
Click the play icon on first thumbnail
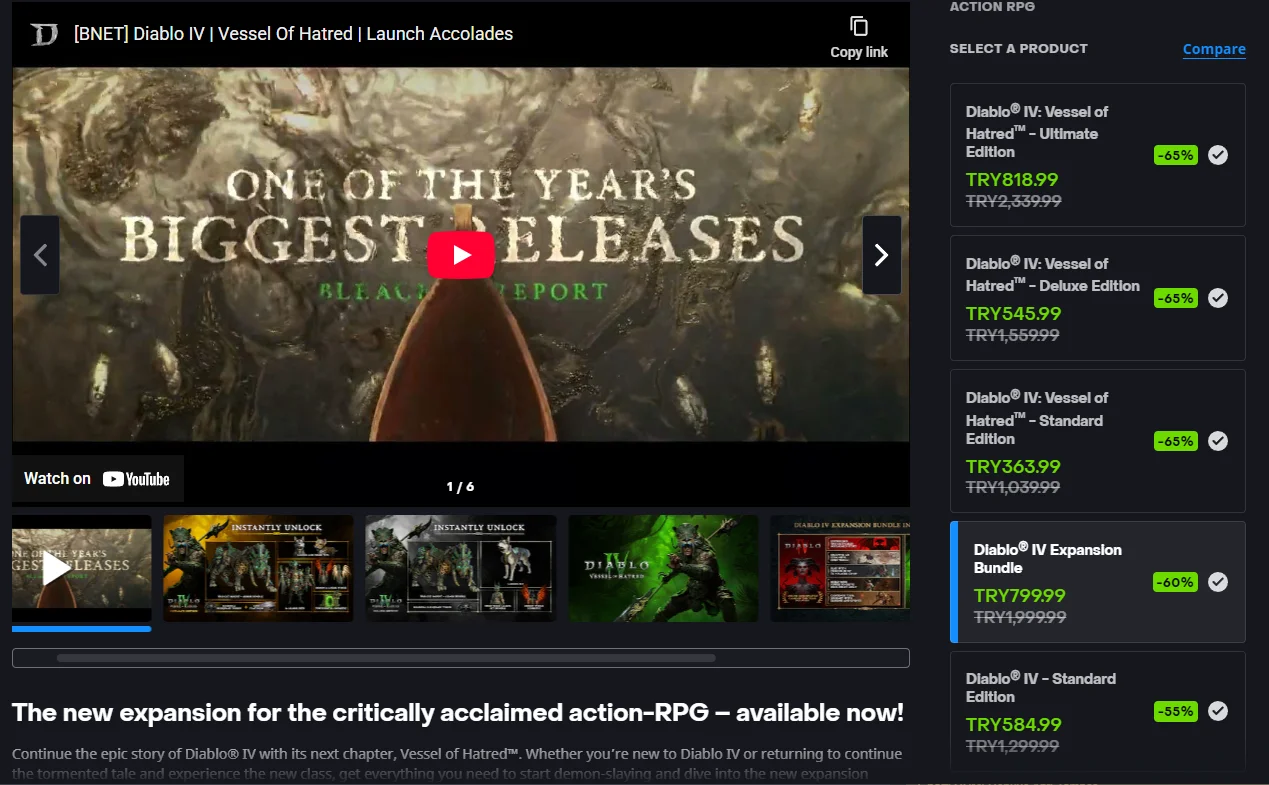[57, 568]
